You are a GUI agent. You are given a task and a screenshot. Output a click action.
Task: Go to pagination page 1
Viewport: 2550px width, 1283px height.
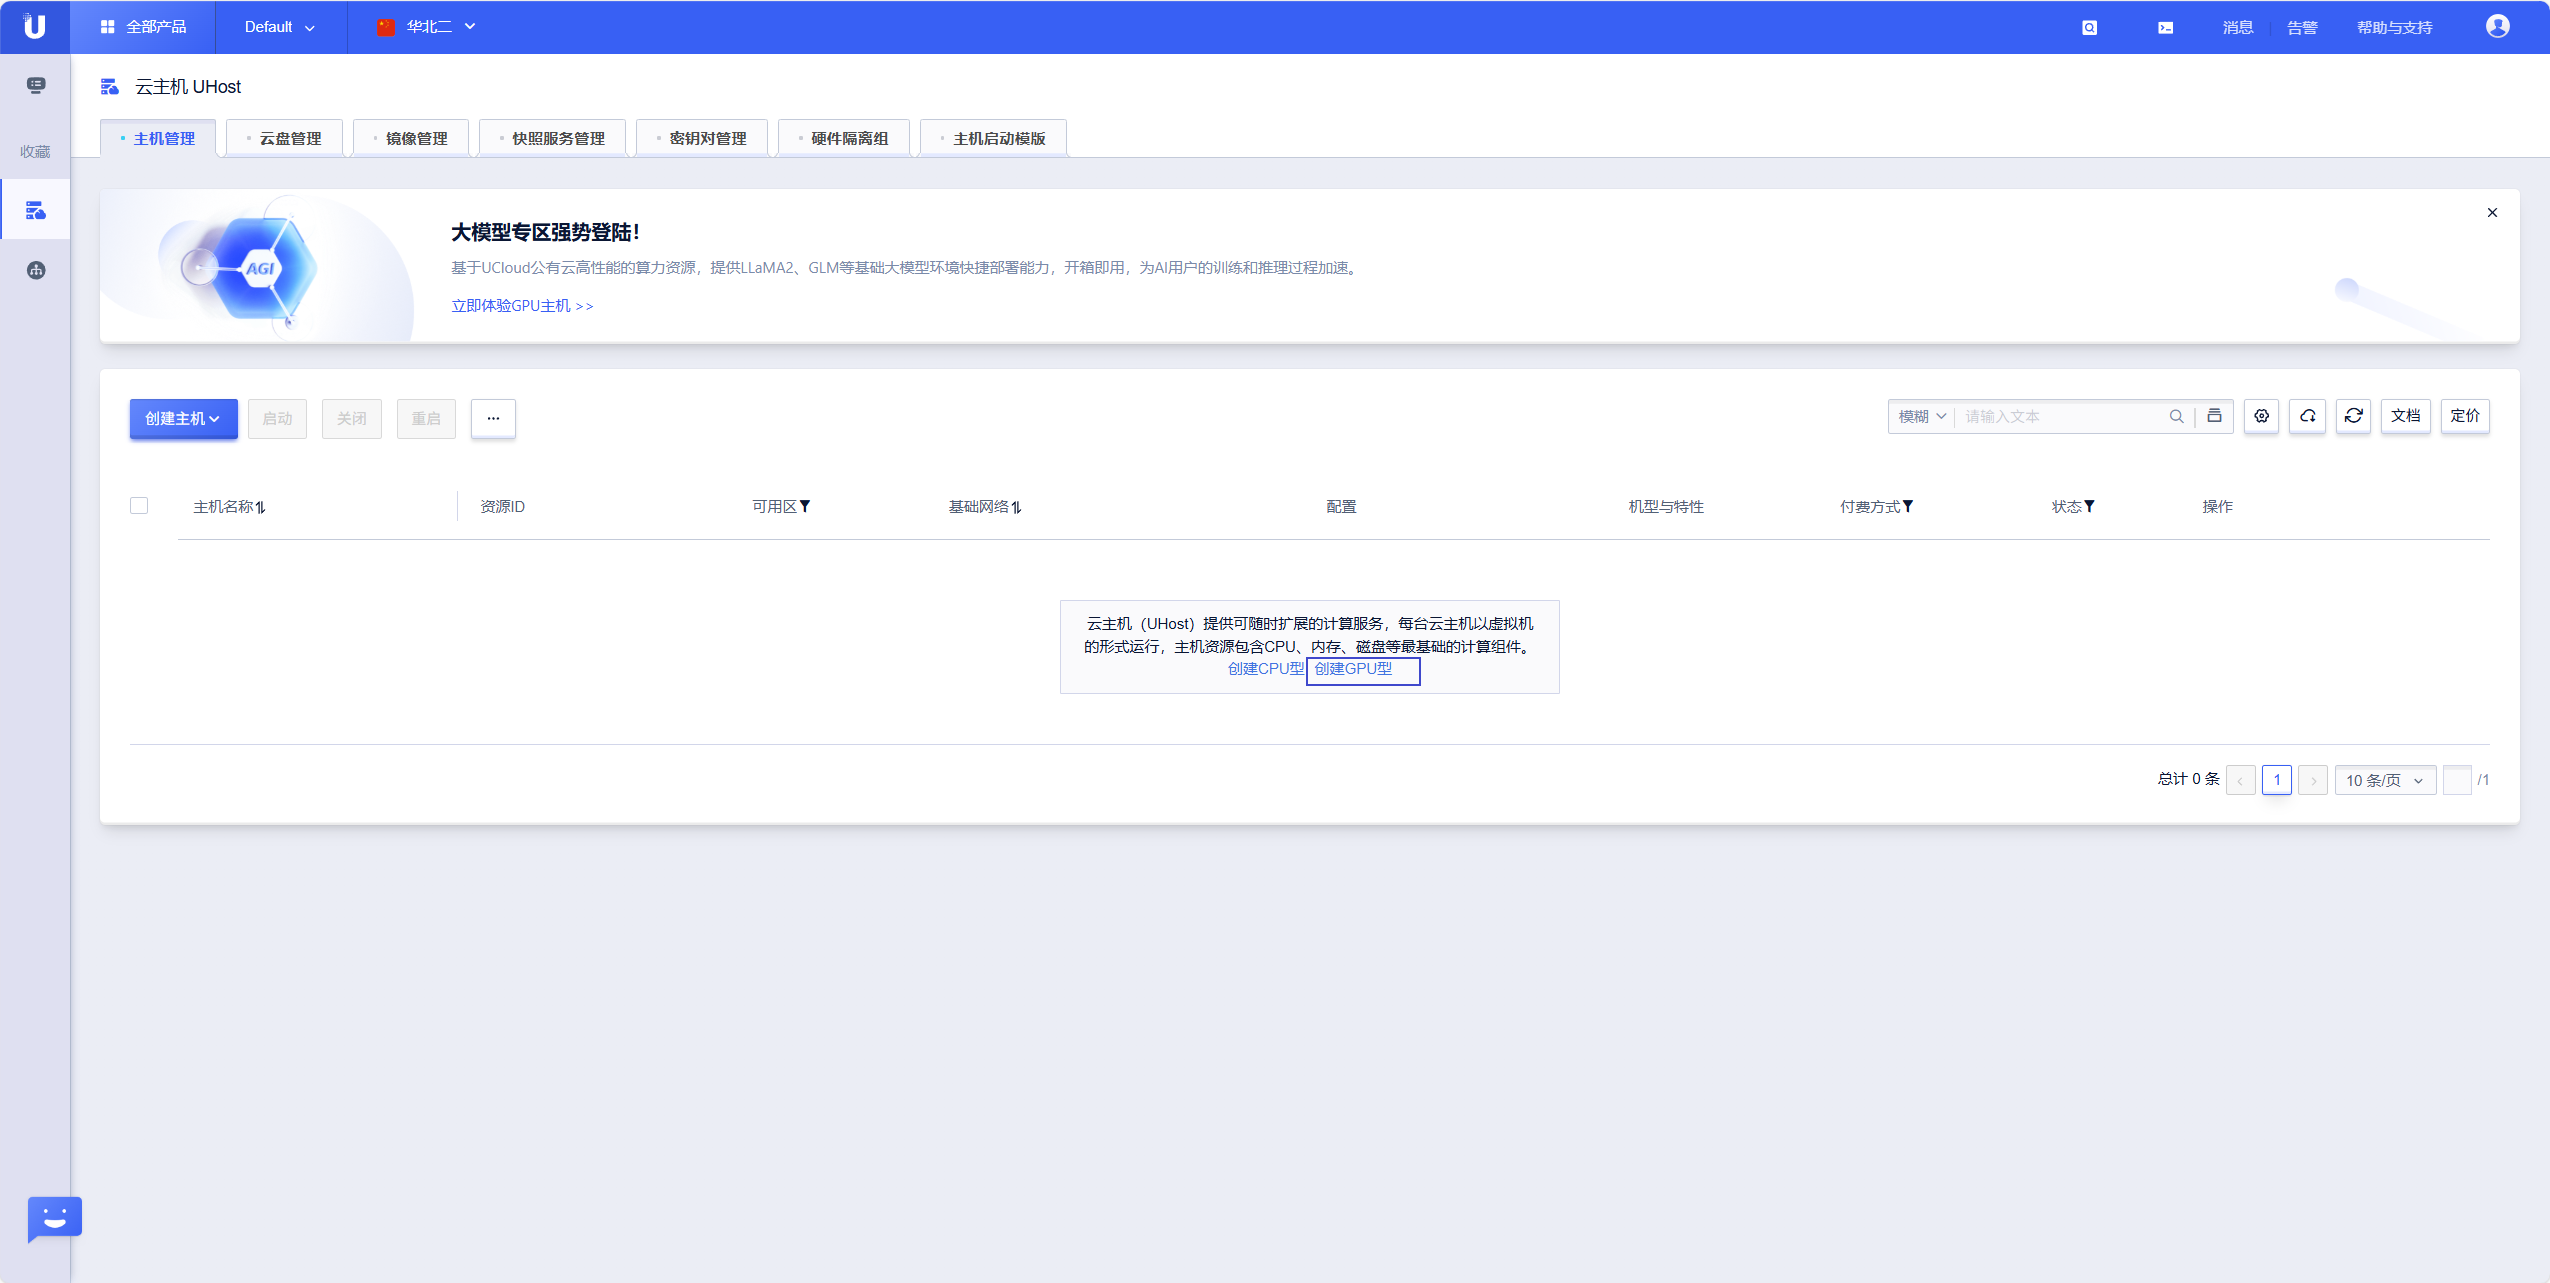(2276, 780)
